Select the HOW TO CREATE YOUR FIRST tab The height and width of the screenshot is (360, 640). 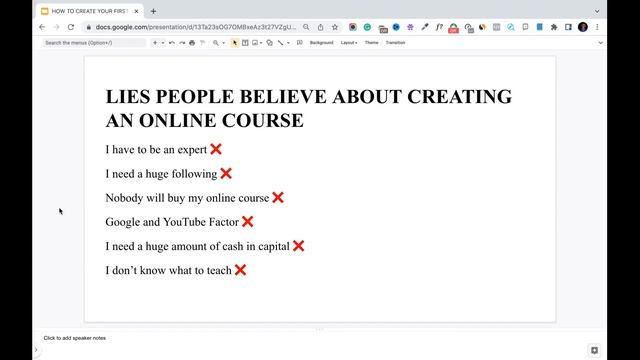pos(90,11)
